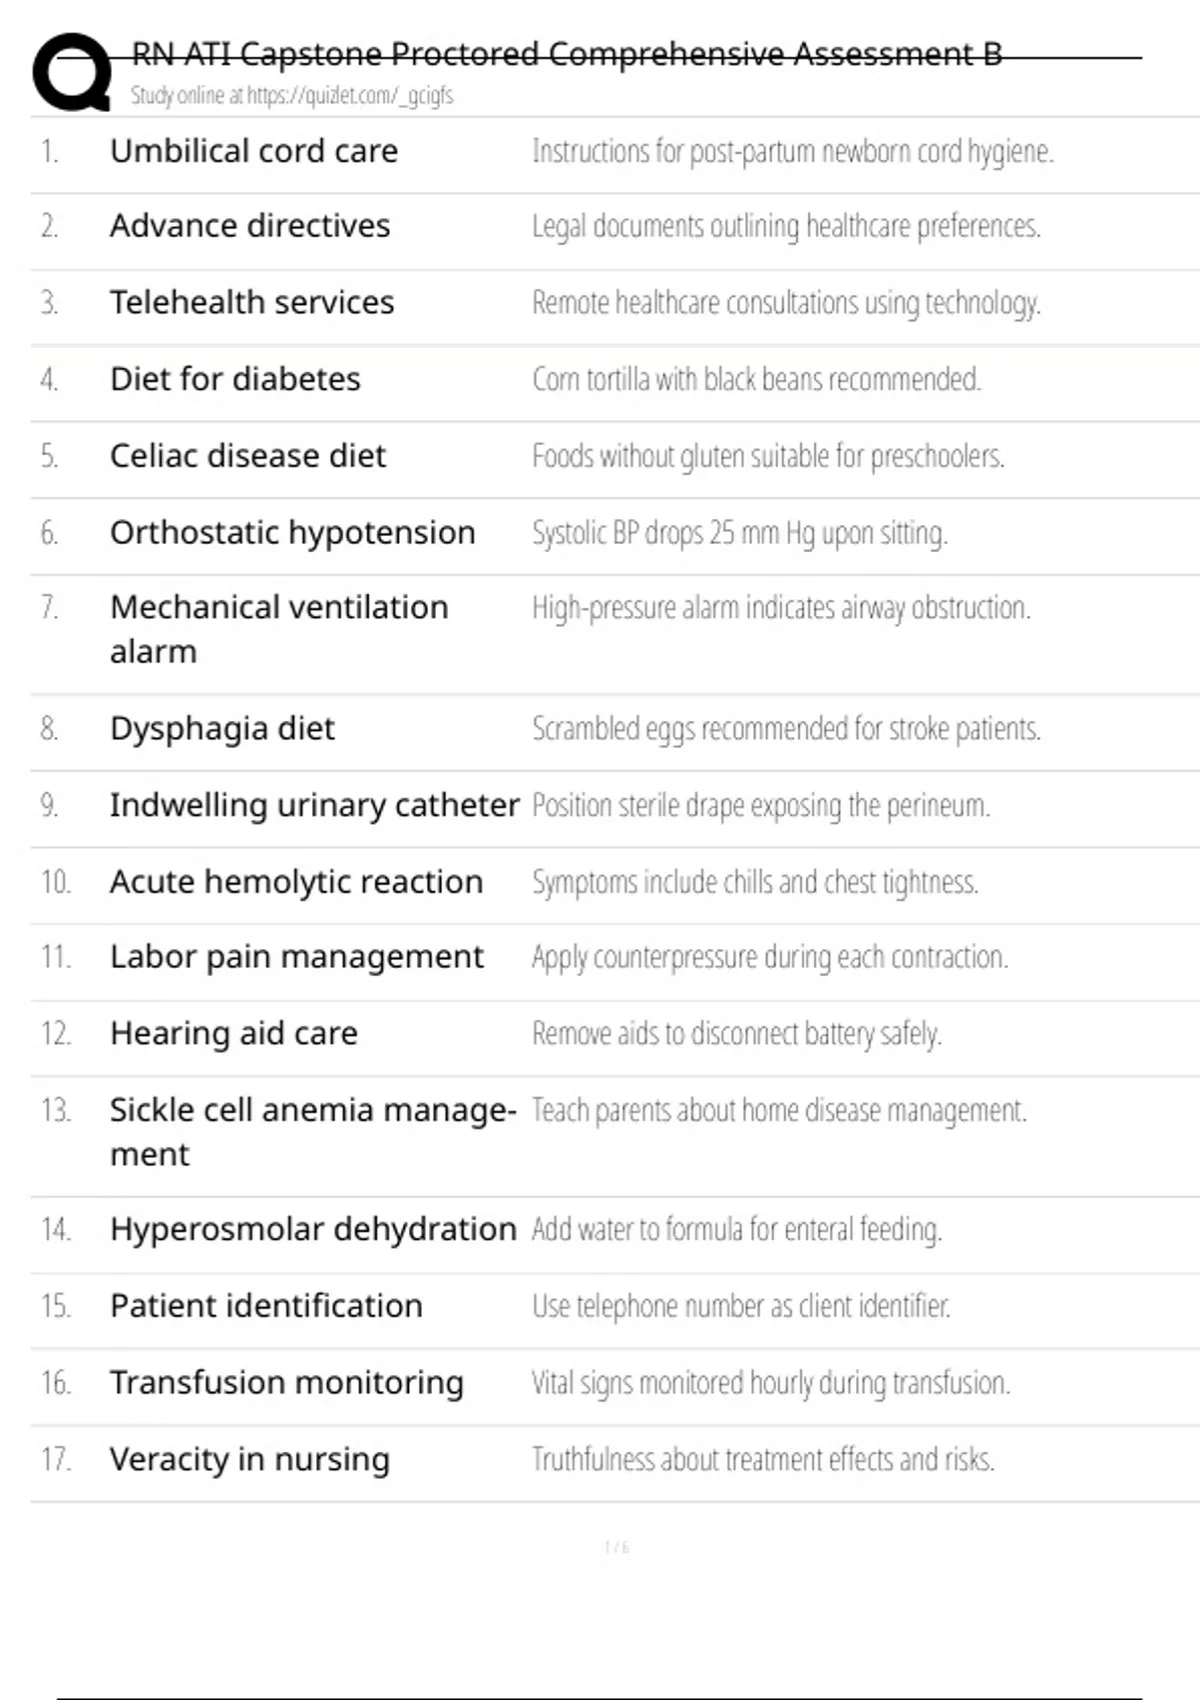Click the Diet for diabetes term
This screenshot has height=1700, width=1200.
235,379
